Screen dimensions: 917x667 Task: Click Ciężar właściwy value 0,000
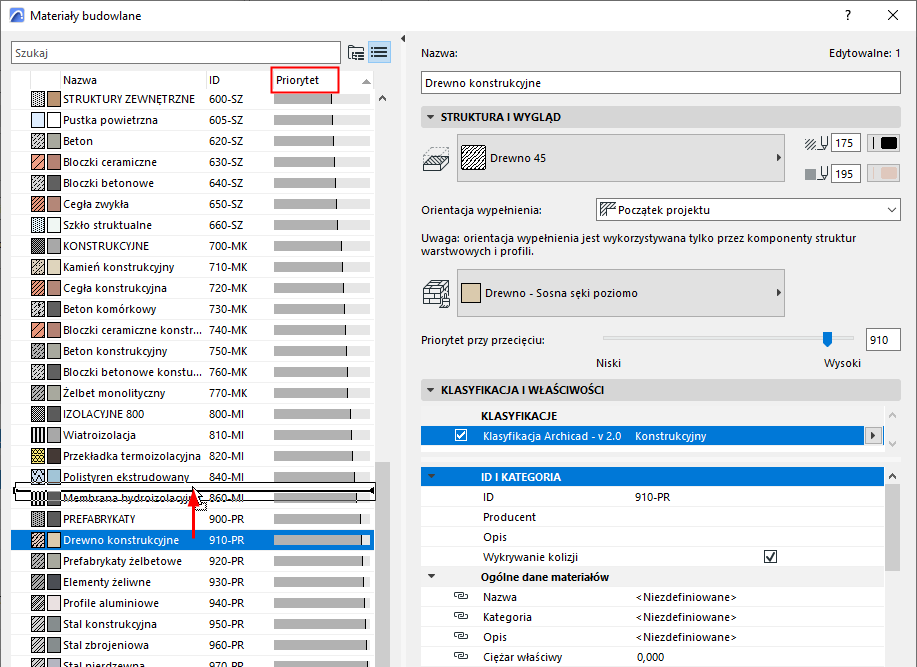pos(650,656)
